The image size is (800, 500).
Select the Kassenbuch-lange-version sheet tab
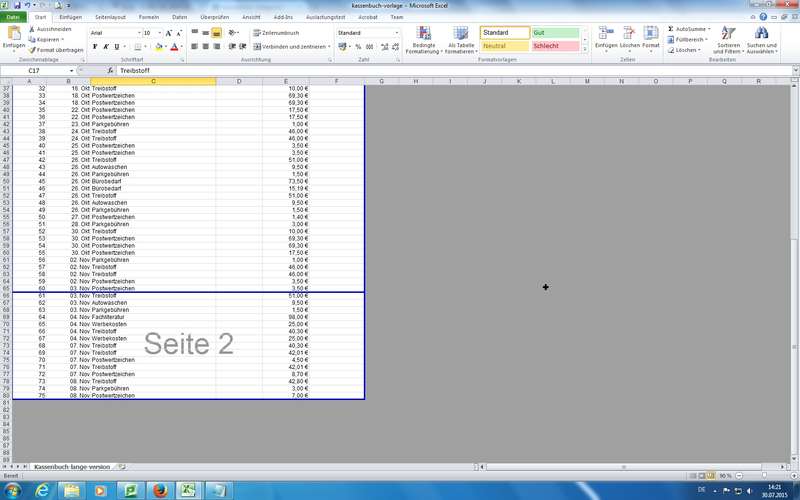(x=70, y=466)
